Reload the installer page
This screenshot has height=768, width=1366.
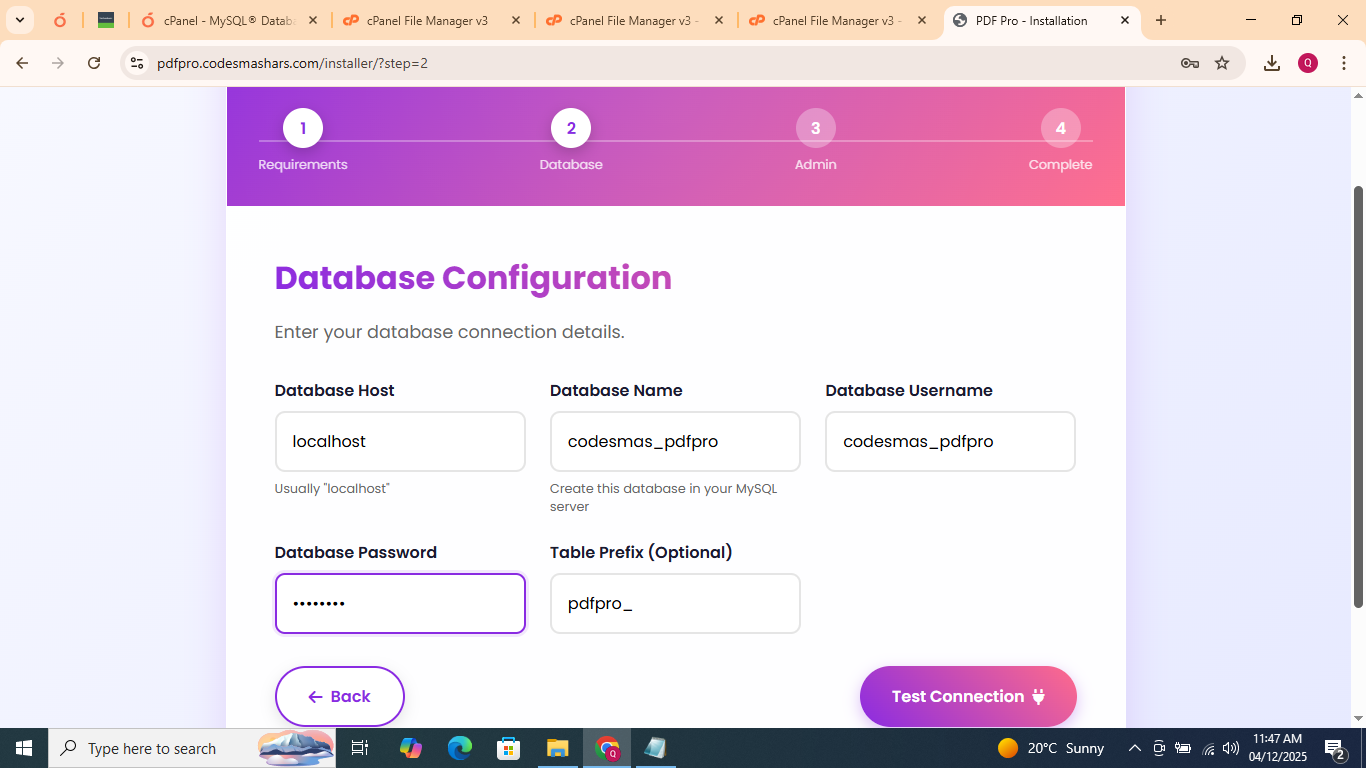[94, 62]
